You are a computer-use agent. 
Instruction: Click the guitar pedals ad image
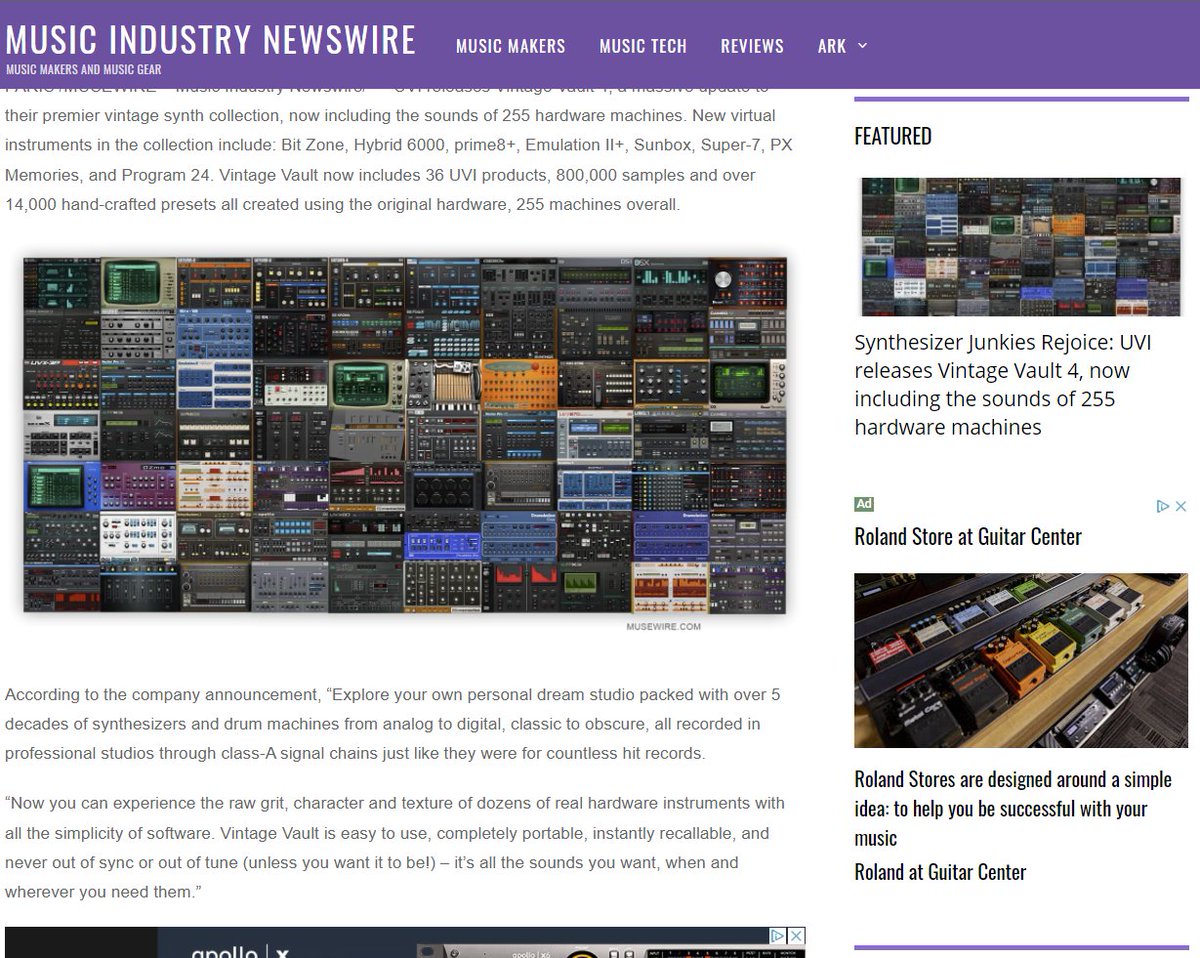coord(1021,660)
